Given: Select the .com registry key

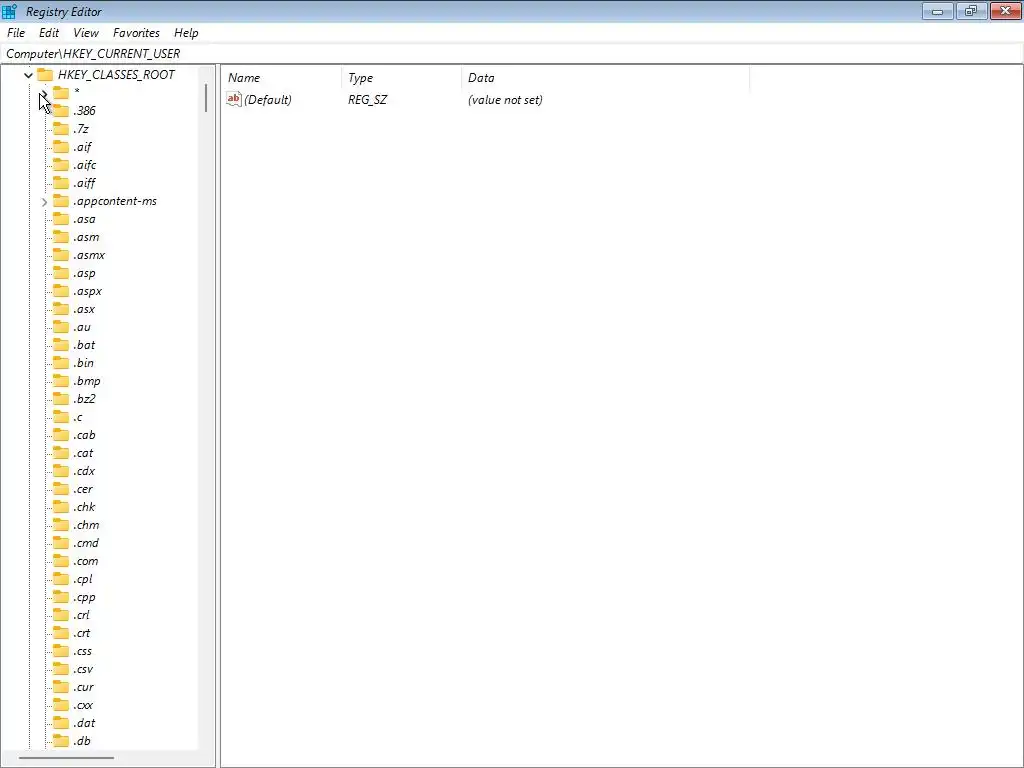Looking at the screenshot, I should pyautogui.click(x=85, y=561).
